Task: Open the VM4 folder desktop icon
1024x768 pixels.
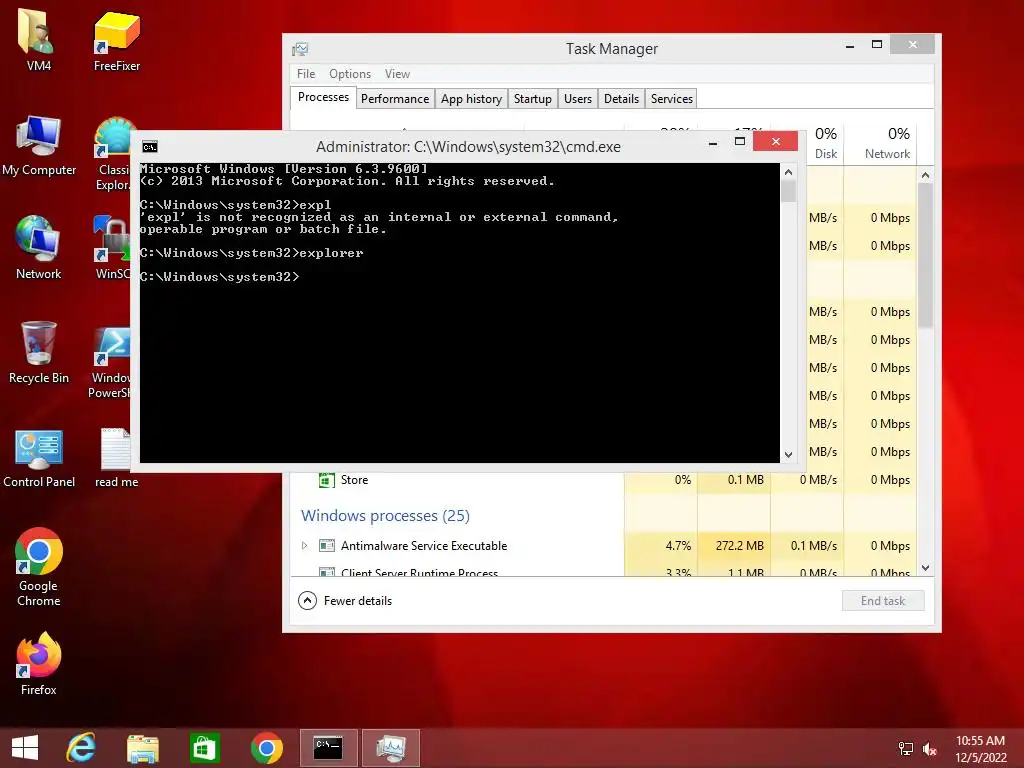Action: (x=39, y=40)
